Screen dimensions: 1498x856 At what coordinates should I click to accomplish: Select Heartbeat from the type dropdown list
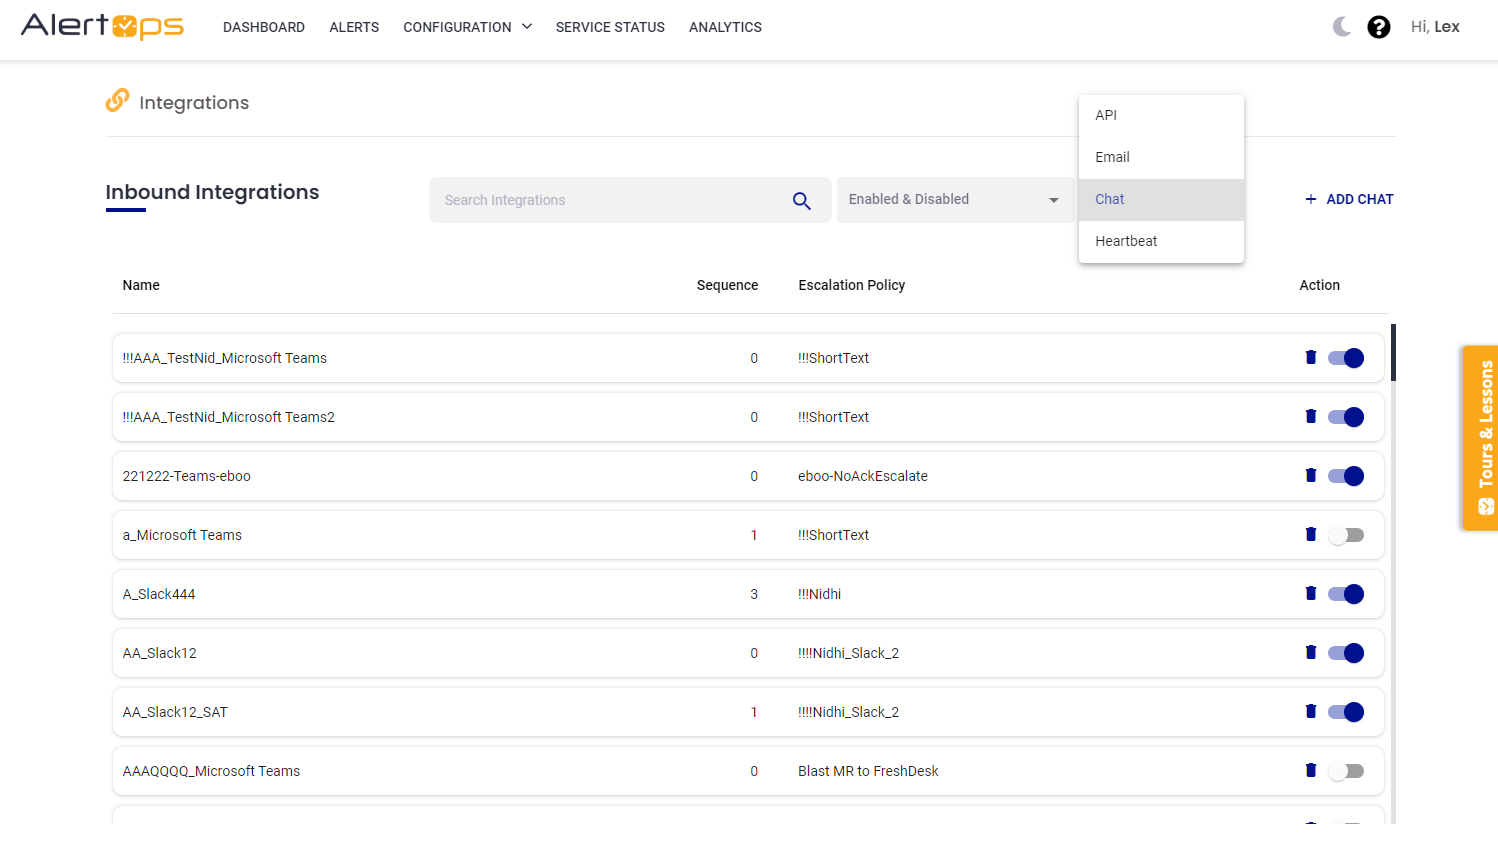[x=1126, y=241]
